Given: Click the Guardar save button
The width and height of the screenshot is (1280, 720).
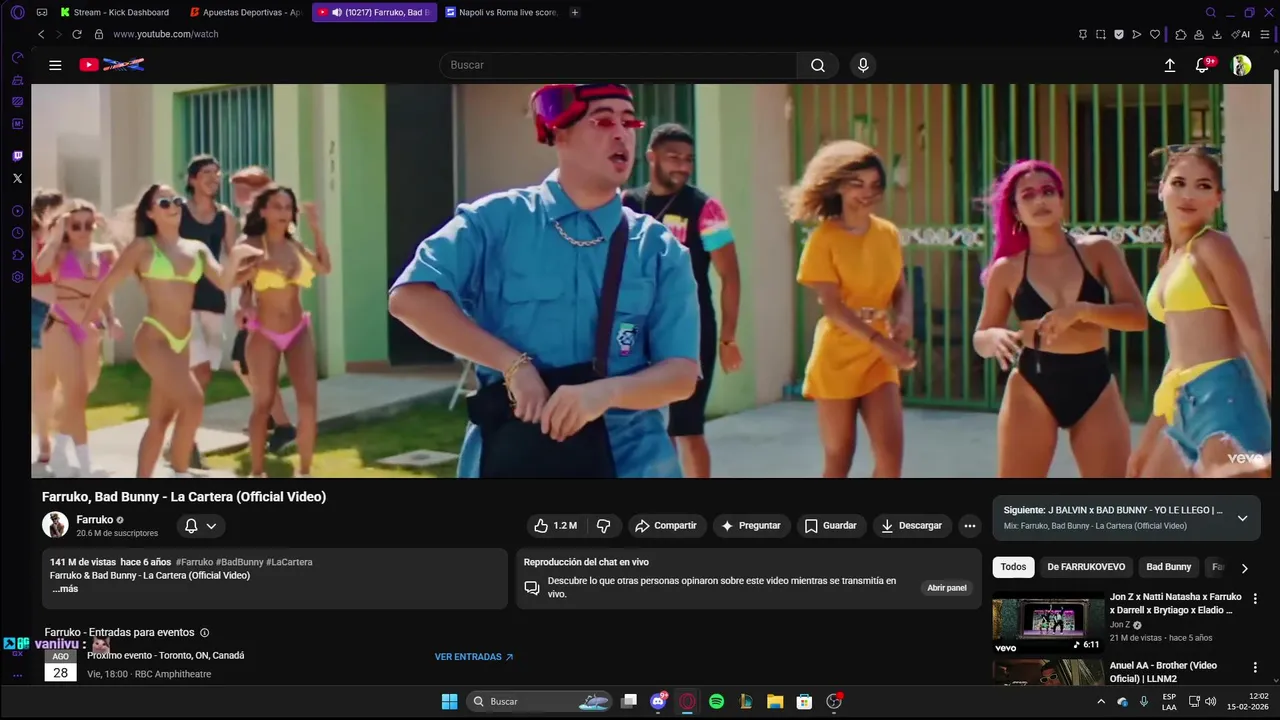Looking at the screenshot, I should coord(831,525).
